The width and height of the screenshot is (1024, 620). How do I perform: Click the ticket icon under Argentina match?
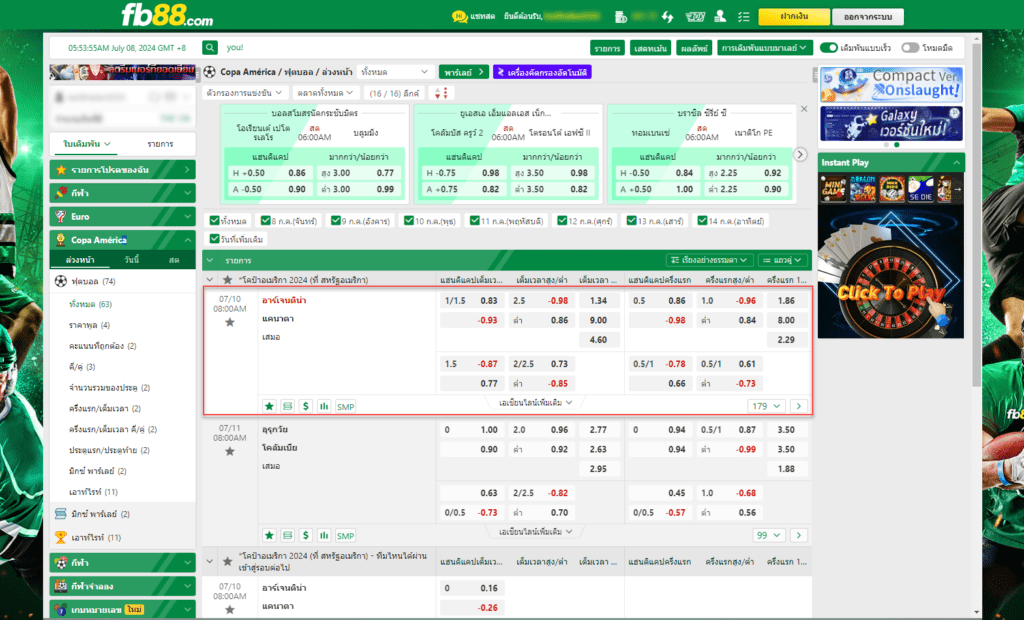click(x=287, y=406)
